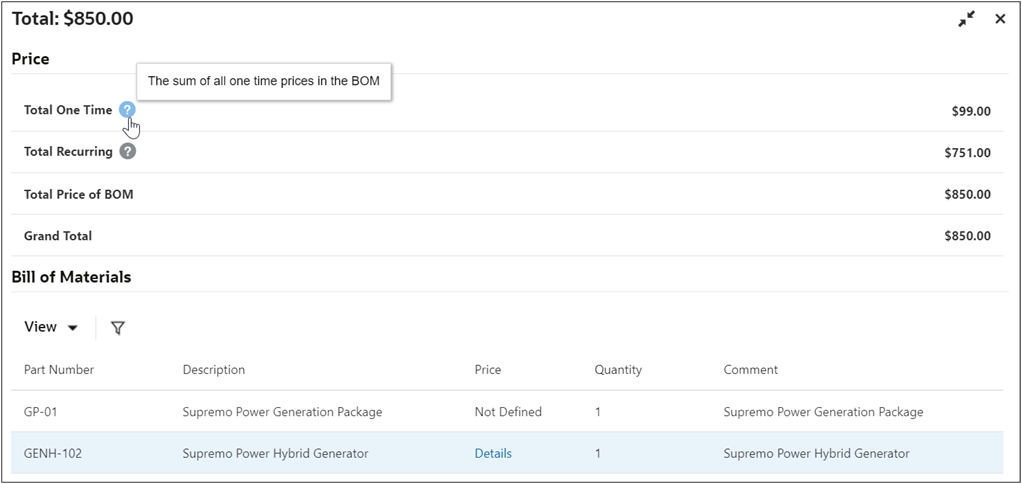The height and width of the screenshot is (484, 1022).
Task: Sort by the Part Number column header
Action: [x=59, y=370]
